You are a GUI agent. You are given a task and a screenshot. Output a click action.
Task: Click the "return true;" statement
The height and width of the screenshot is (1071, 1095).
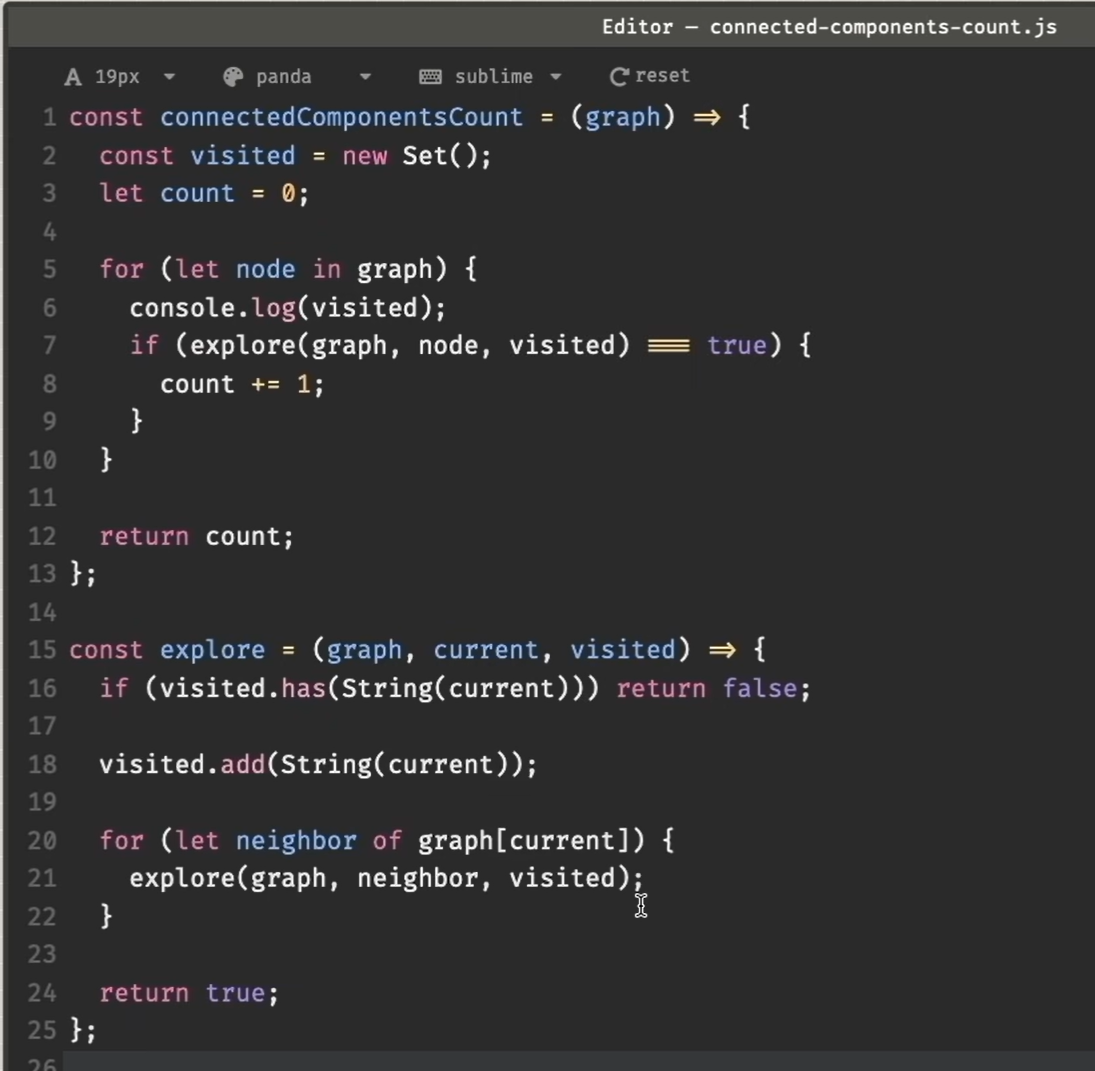point(188,993)
